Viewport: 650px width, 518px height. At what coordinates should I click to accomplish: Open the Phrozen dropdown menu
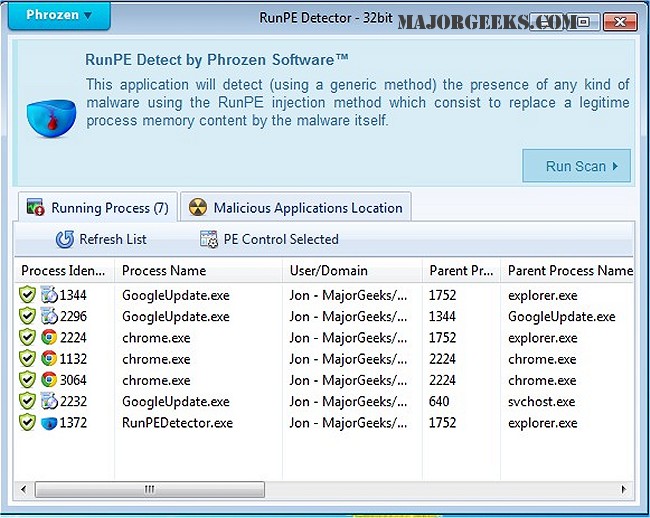click(59, 15)
